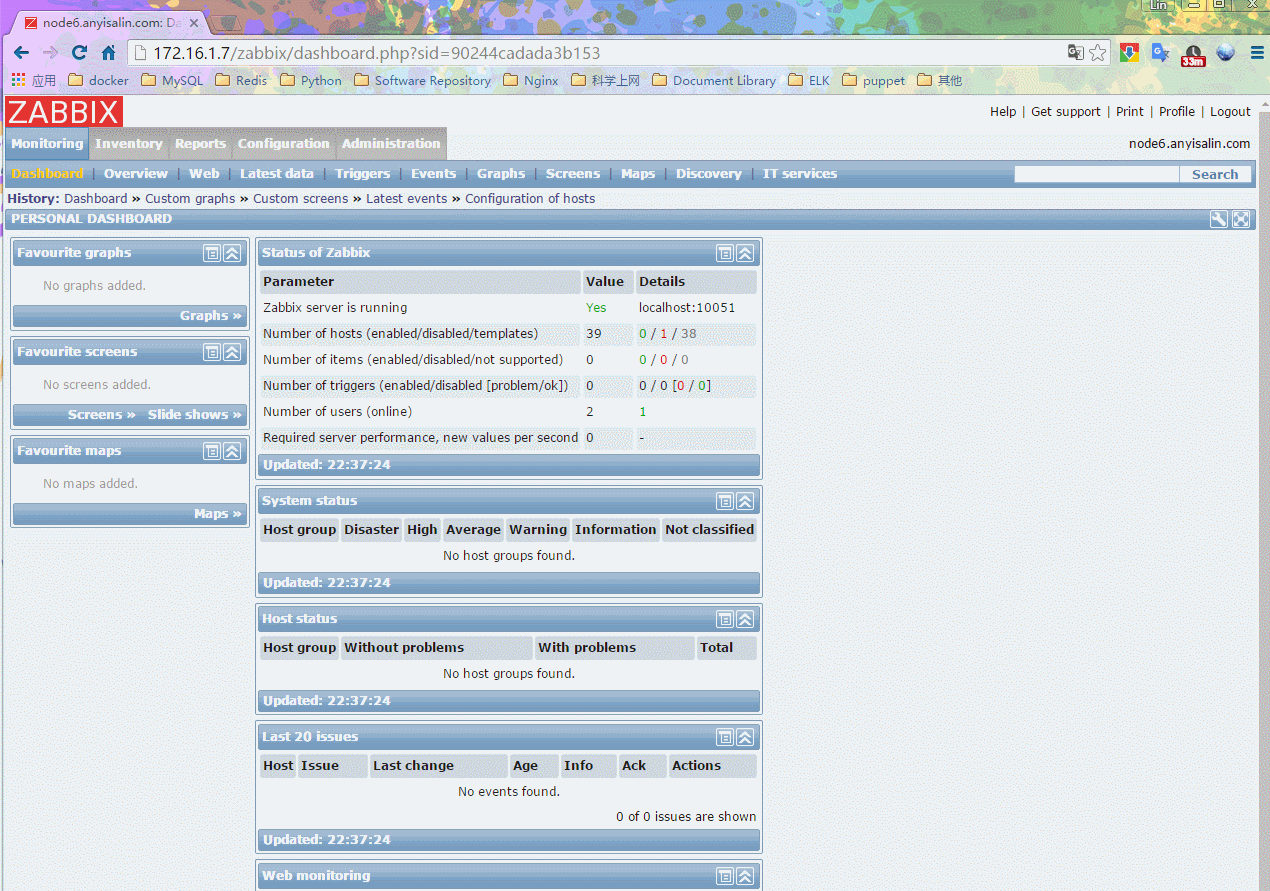Open the Favourite maps widget menu
Viewport: 1270px width, 891px height.
point(212,451)
